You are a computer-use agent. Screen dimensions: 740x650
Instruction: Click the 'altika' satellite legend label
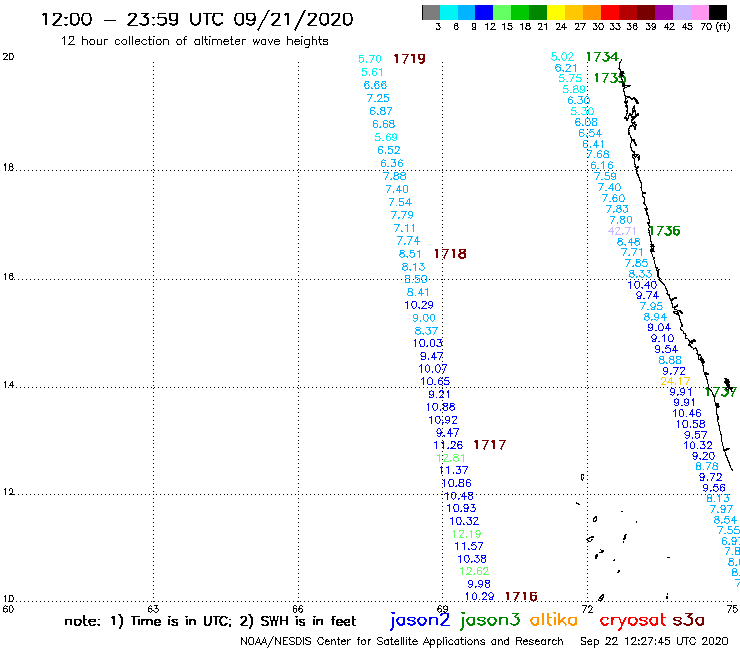pos(553,620)
